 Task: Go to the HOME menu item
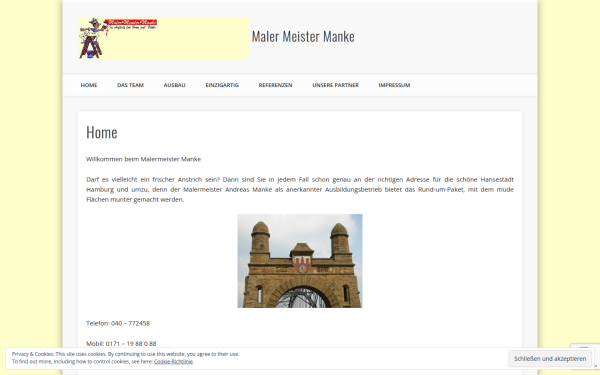[x=89, y=85]
